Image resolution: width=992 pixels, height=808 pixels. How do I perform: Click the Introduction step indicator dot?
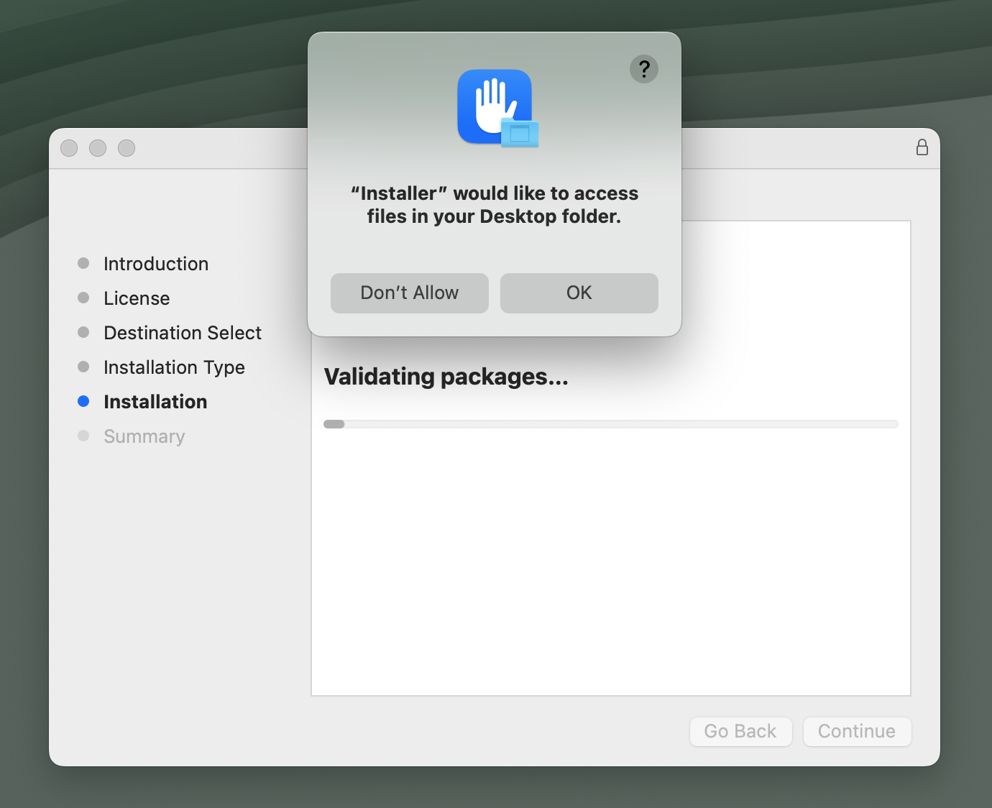[84, 263]
